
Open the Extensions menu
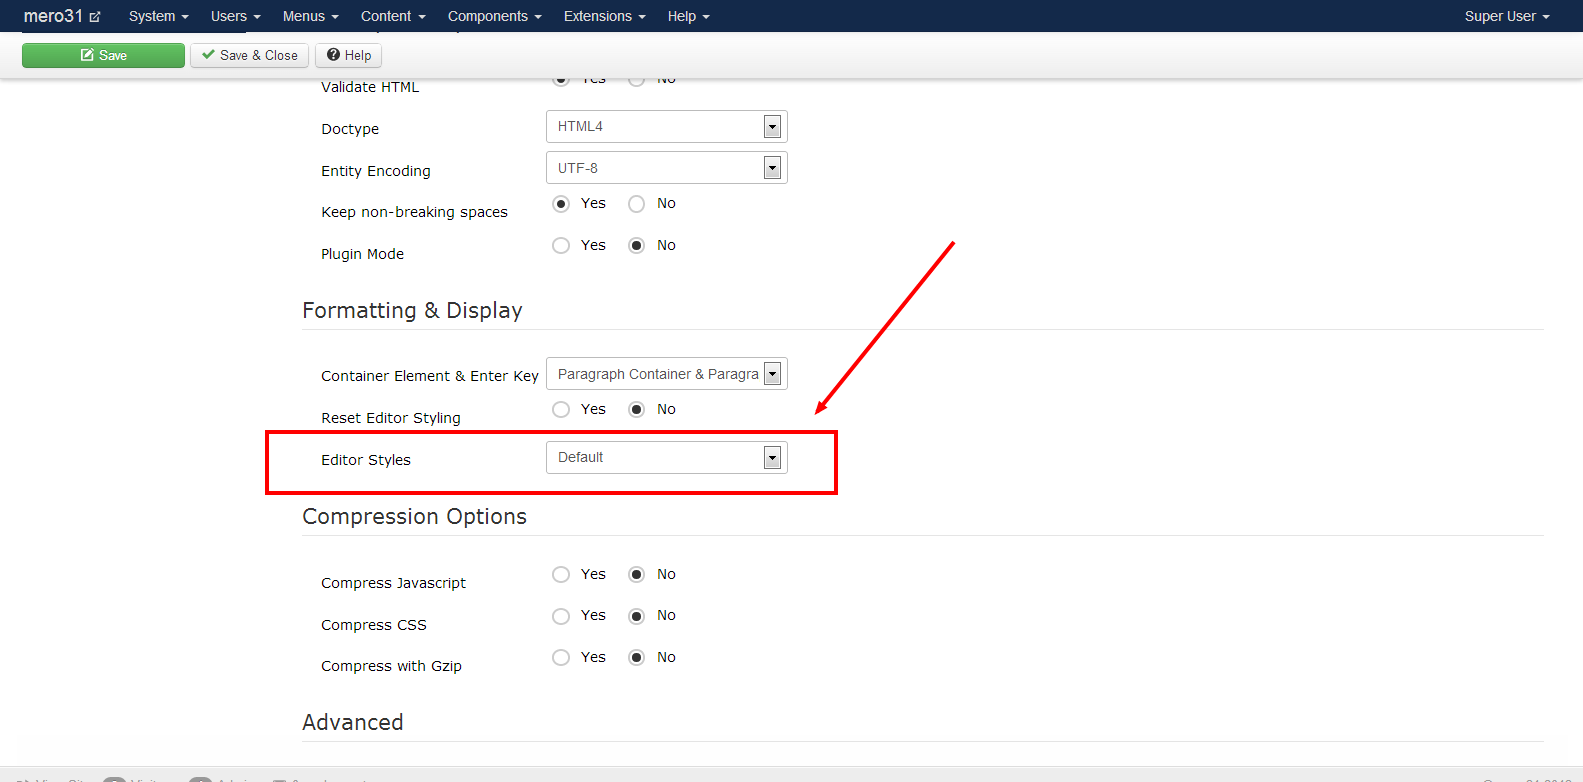pos(604,16)
